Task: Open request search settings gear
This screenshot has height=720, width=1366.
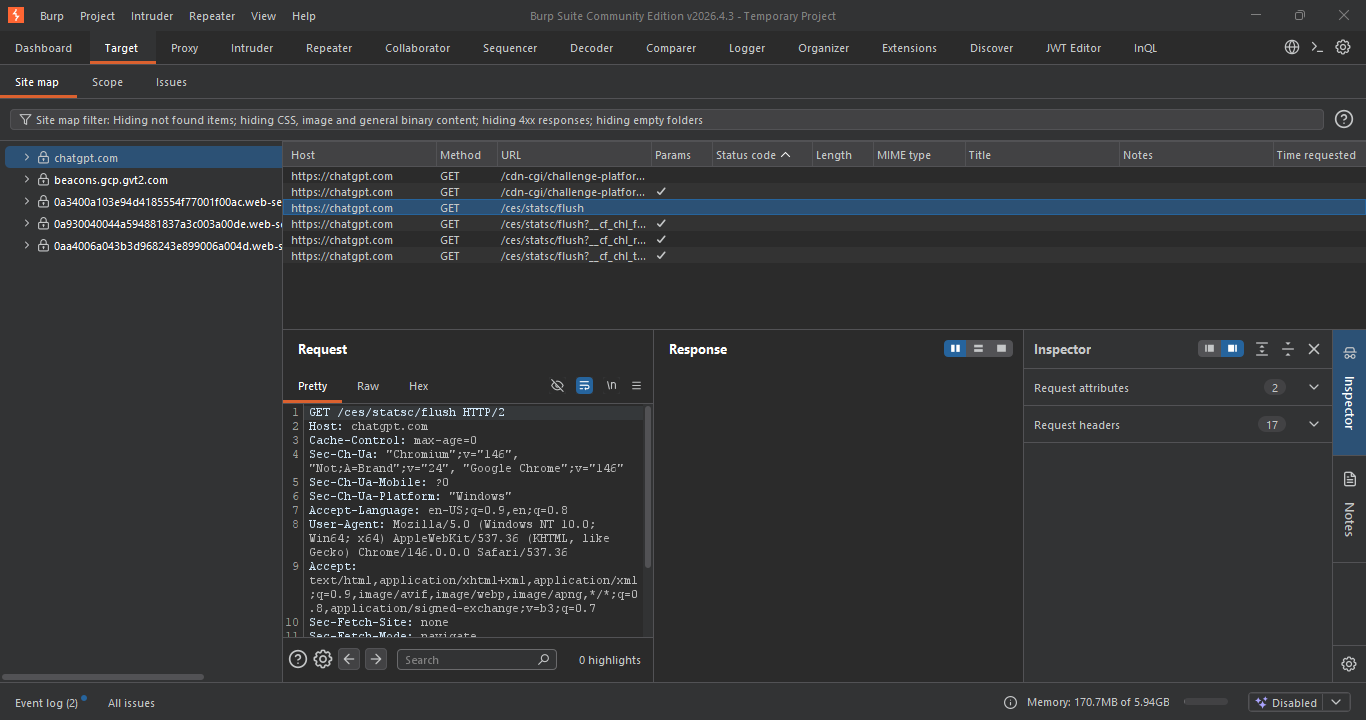Action: (323, 659)
